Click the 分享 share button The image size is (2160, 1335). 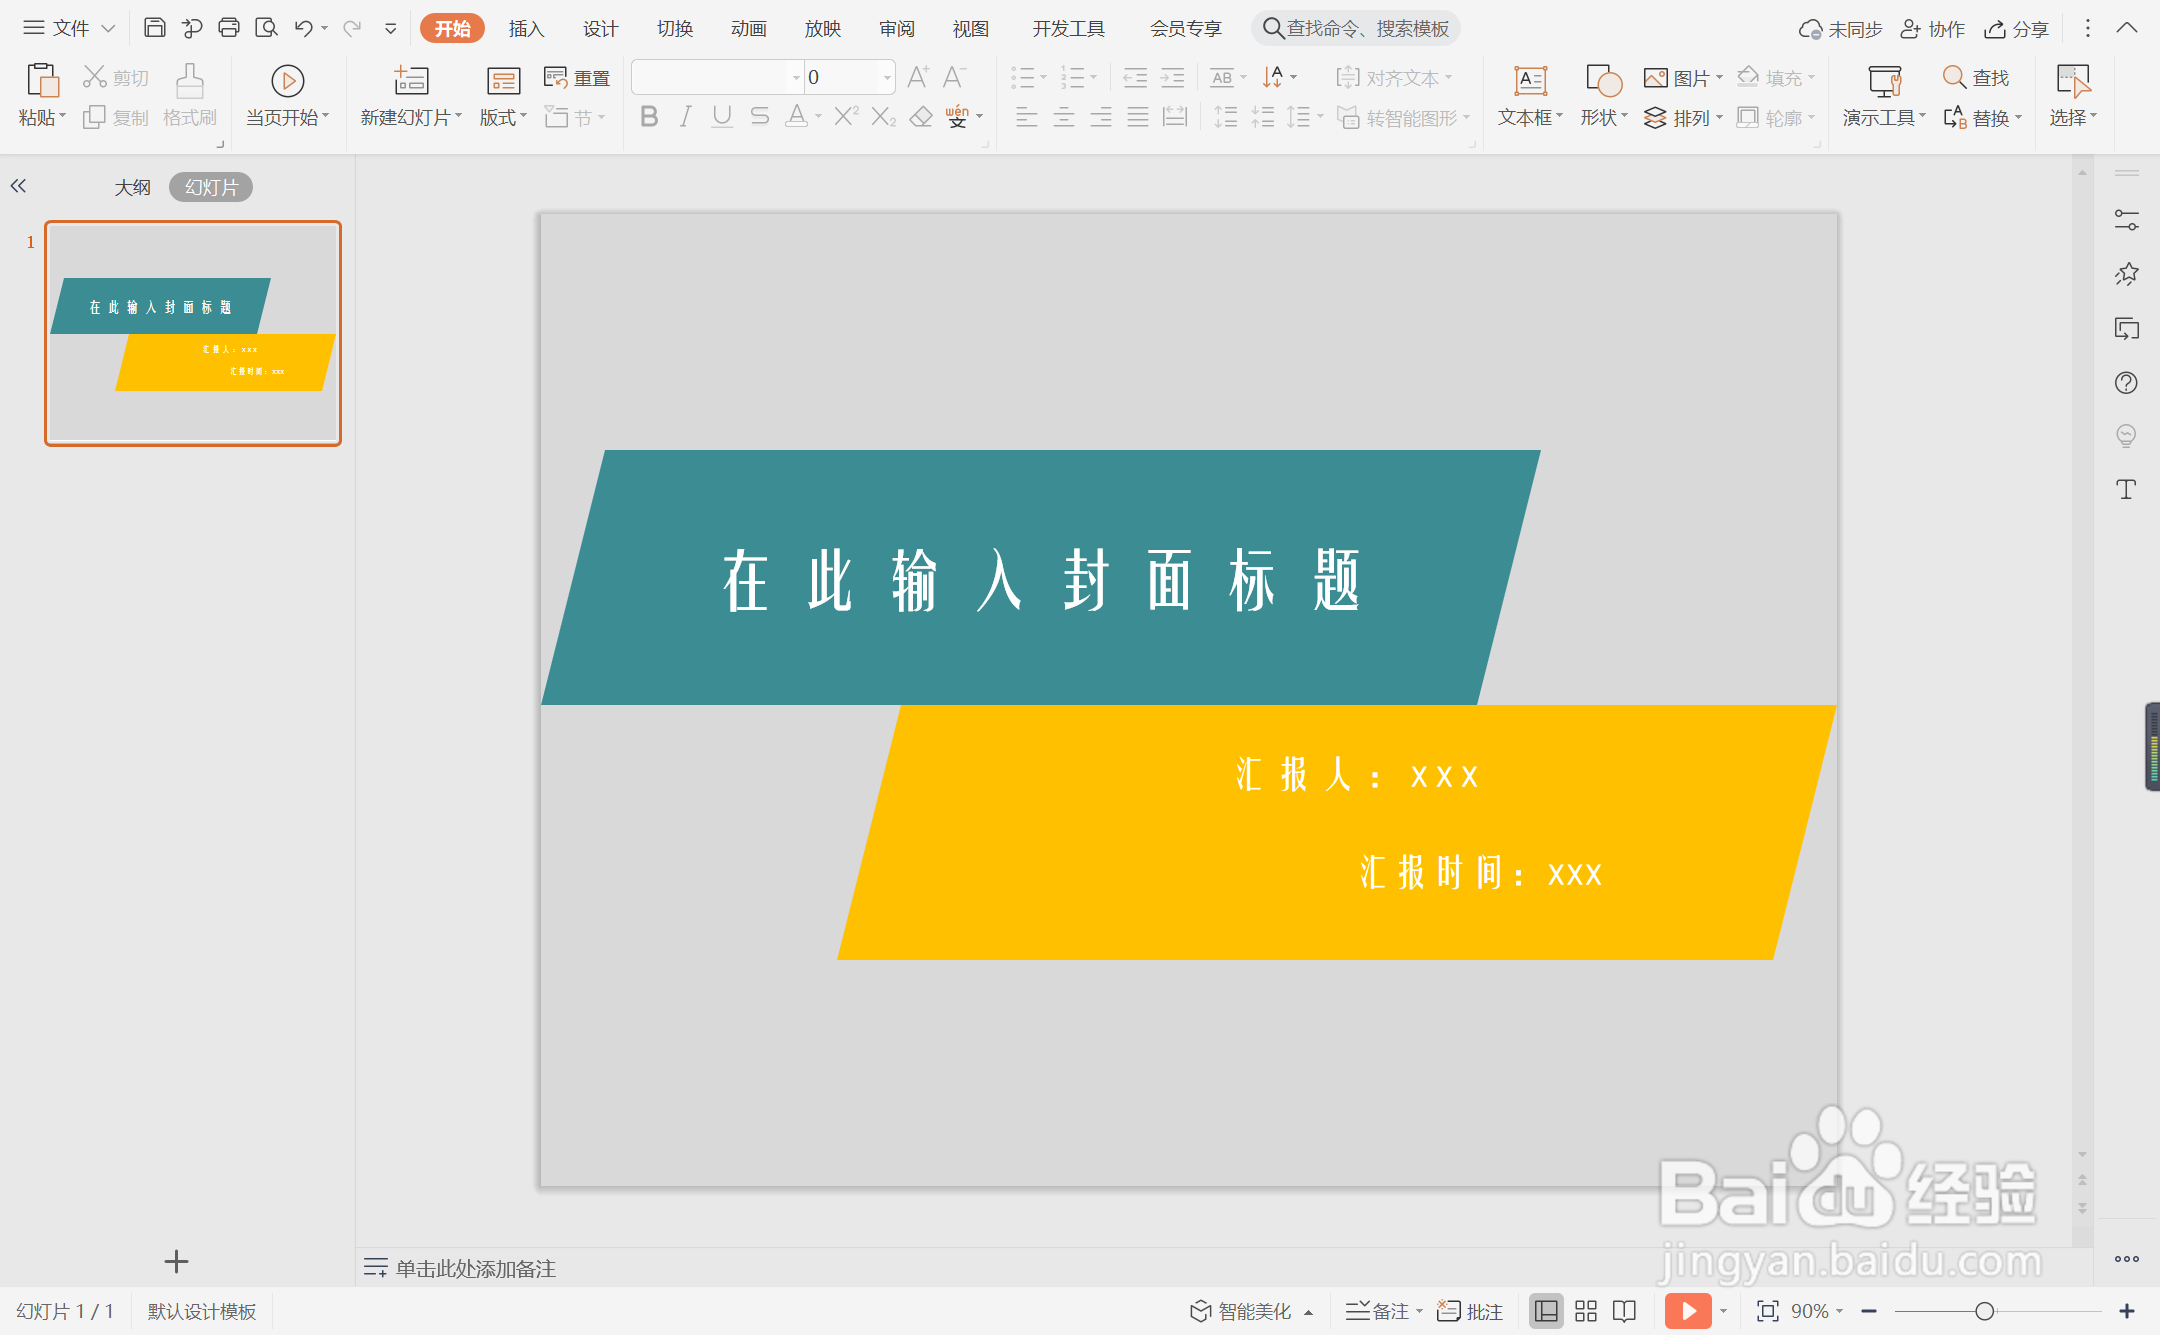(2016, 28)
